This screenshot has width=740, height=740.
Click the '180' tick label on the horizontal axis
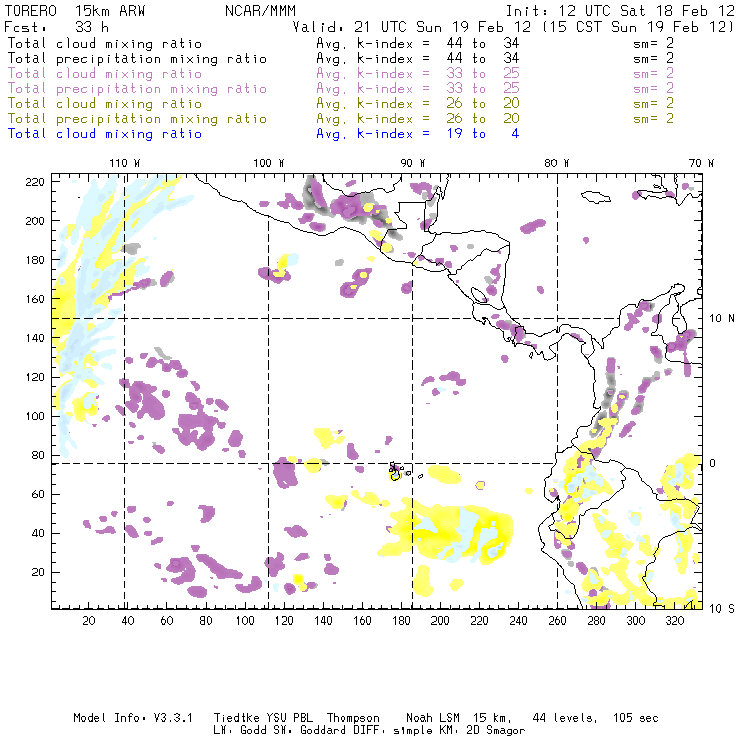(x=401, y=621)
